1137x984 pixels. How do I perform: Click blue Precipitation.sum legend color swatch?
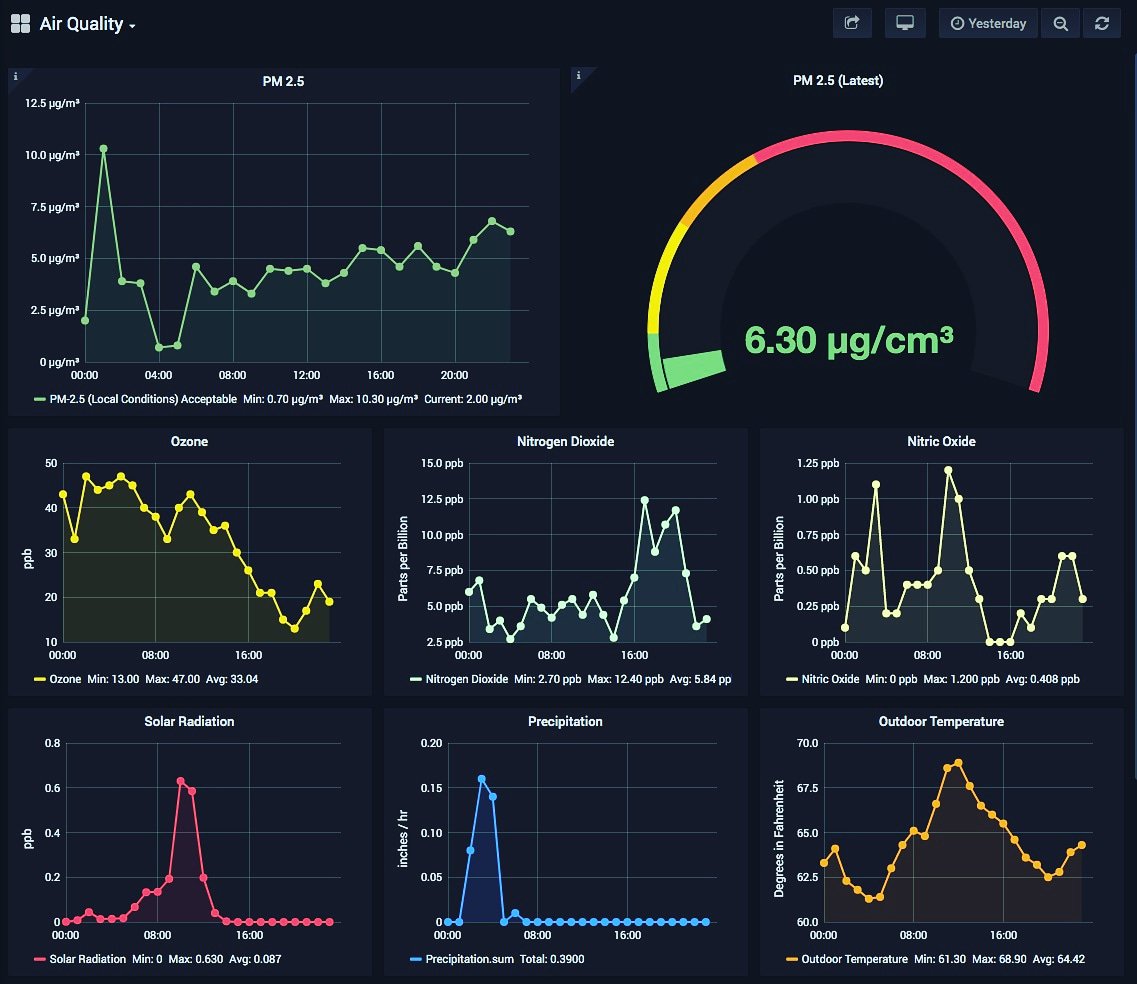(x=415, y=959)
